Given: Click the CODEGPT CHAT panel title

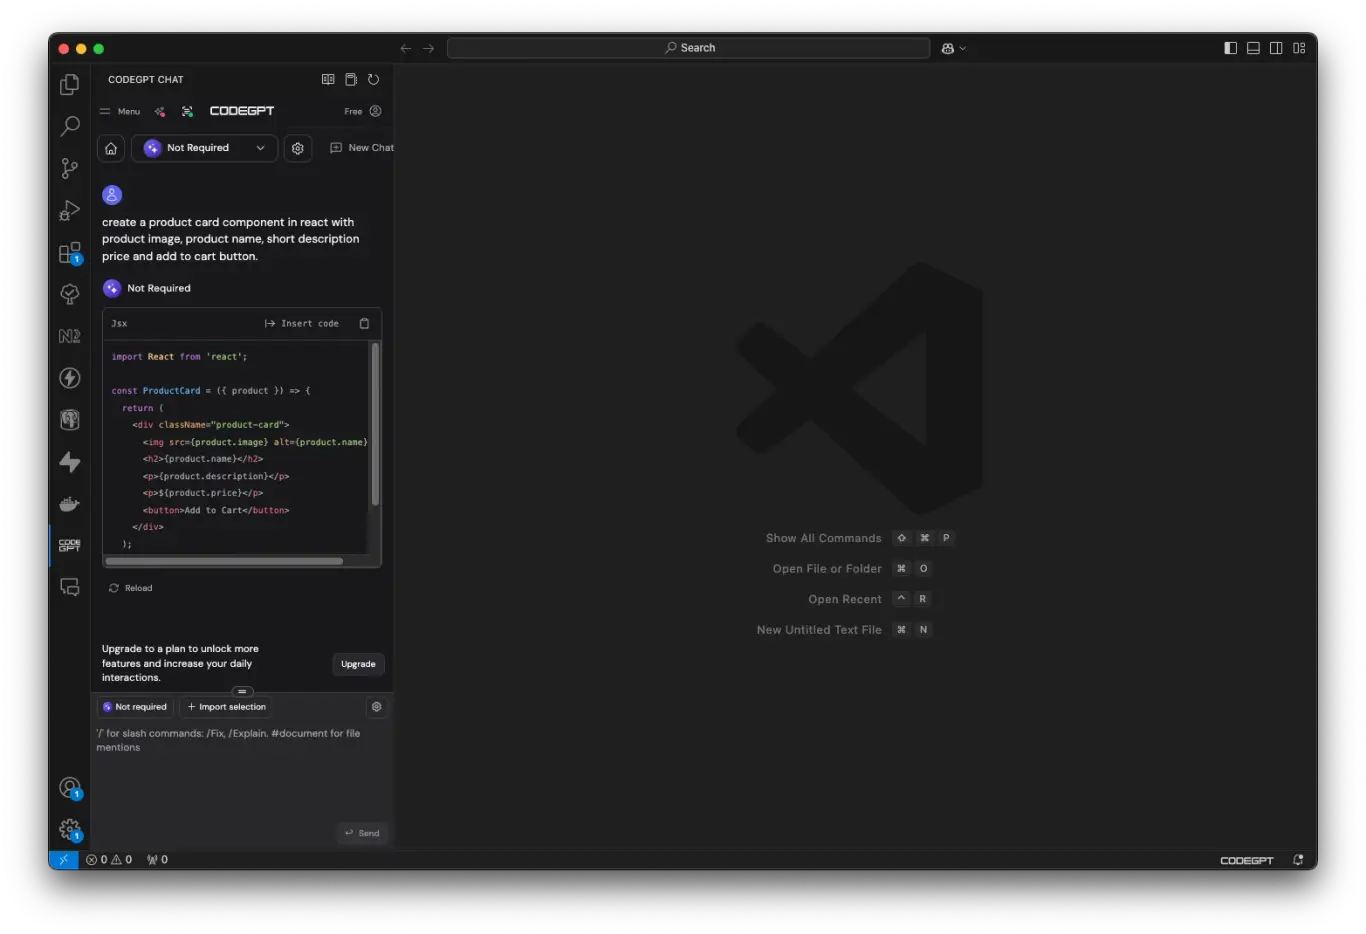Looking at the screenshot, I should tap(146, 79).
